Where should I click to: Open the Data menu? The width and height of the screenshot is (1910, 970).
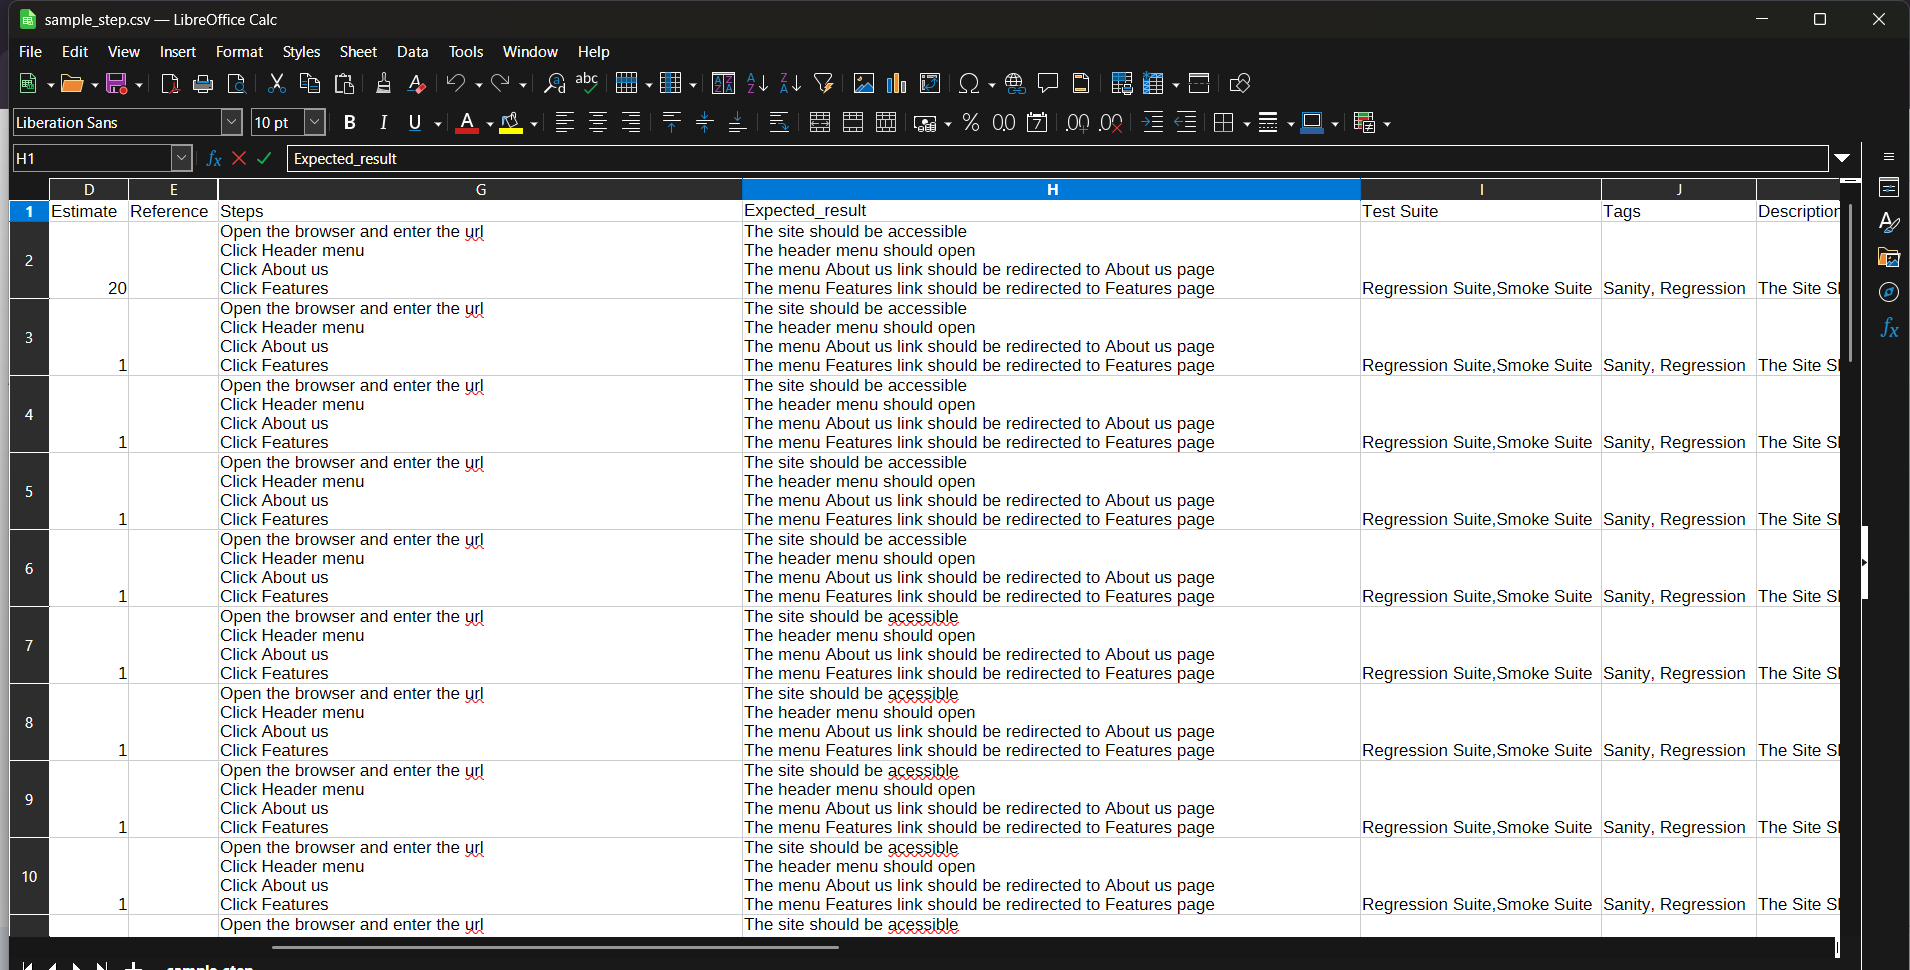click(412, 52)
